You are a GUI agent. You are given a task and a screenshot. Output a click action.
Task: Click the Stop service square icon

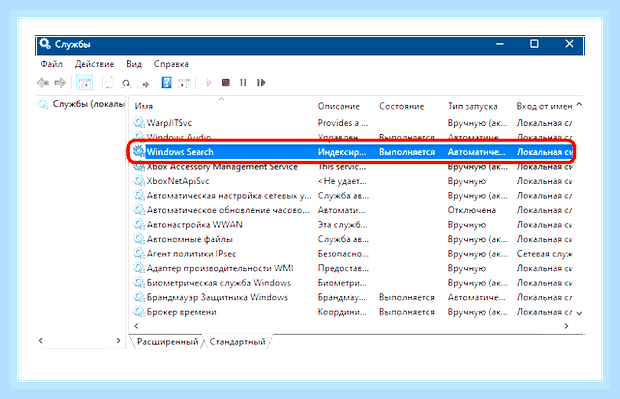click(226, 82)
